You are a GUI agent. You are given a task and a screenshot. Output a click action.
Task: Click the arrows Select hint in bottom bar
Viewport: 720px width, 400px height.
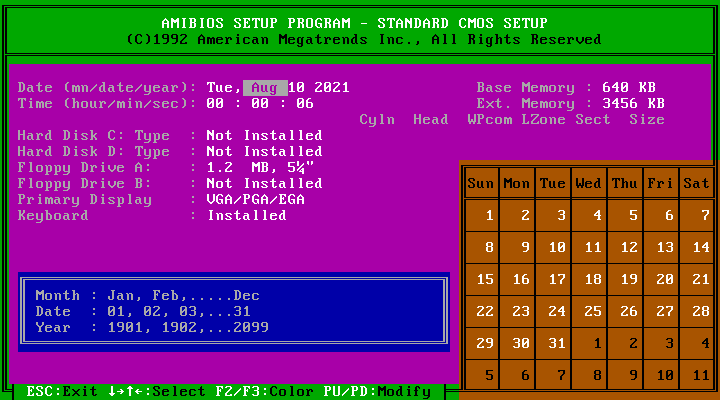point(157,391)
